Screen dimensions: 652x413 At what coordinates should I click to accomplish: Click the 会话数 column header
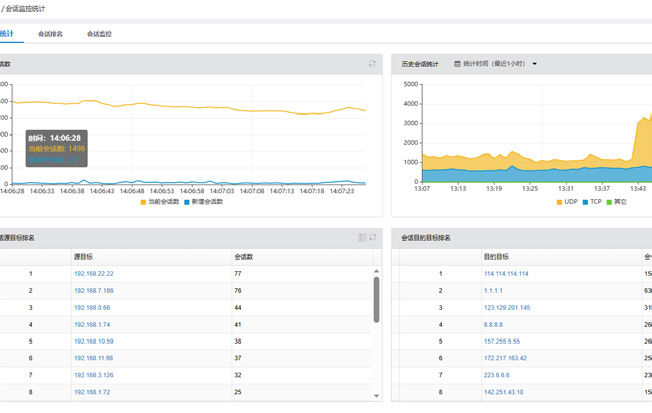tap(243, 256)
